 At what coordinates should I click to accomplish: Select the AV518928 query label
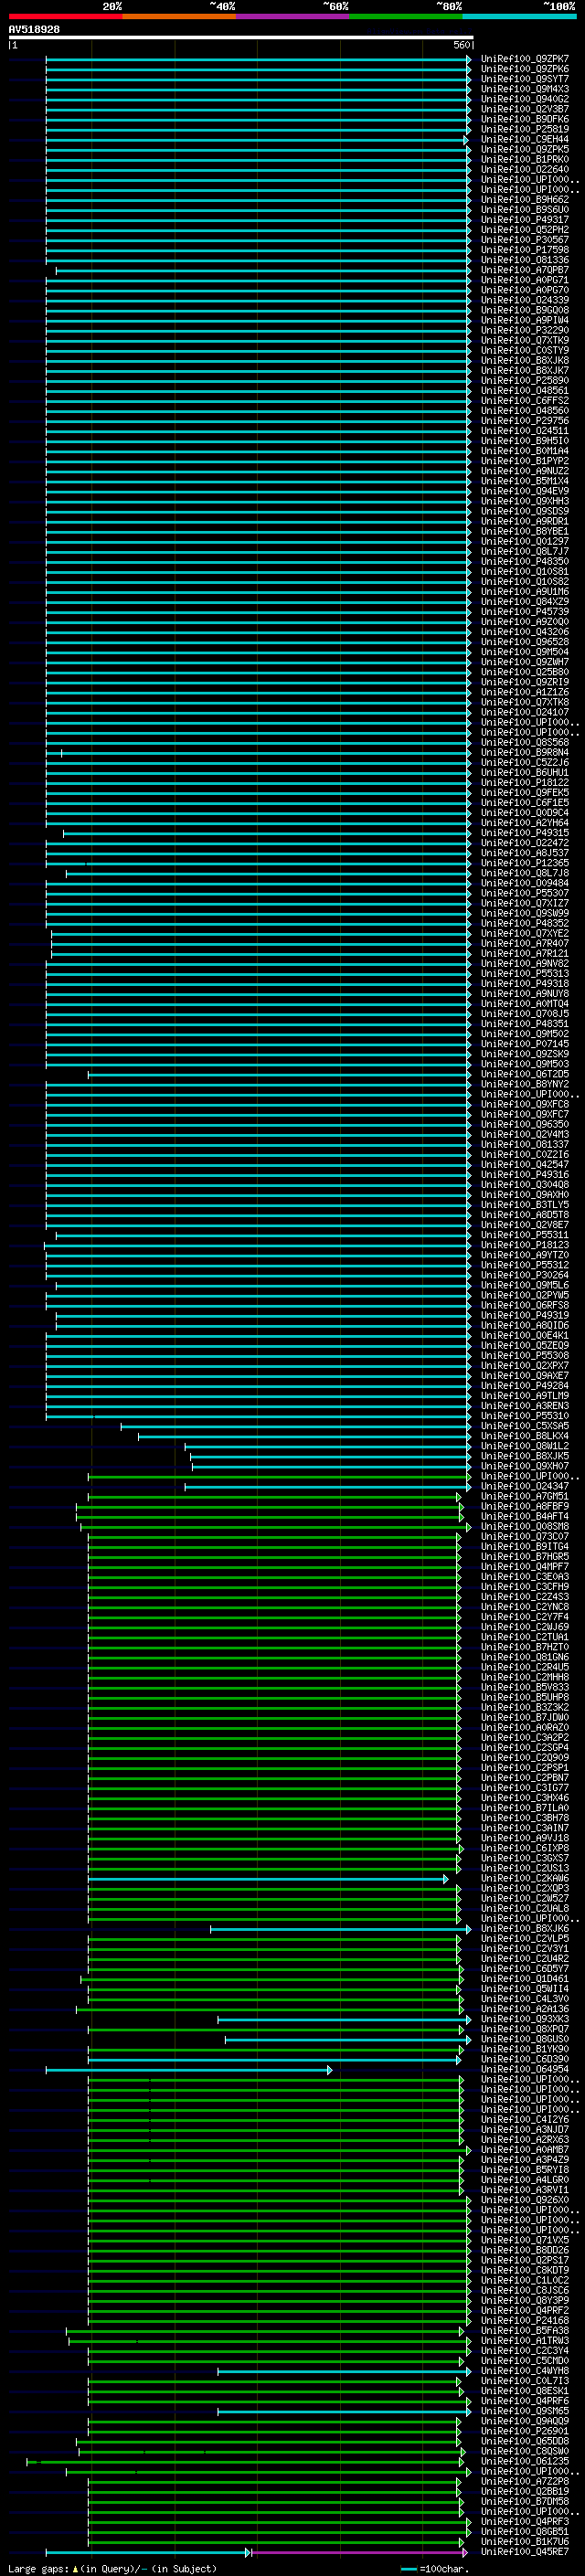click(x=34, y=29)
